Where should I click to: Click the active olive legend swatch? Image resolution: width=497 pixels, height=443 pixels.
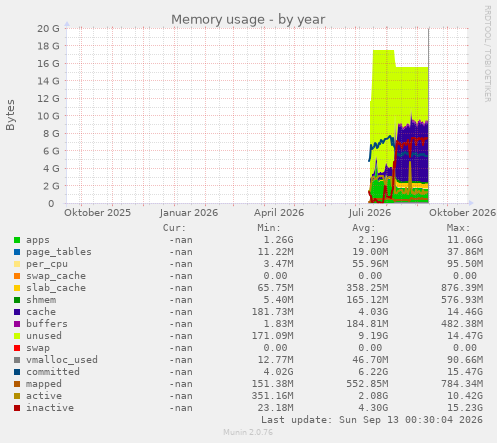pyautogui.click(x=17, y=396)
